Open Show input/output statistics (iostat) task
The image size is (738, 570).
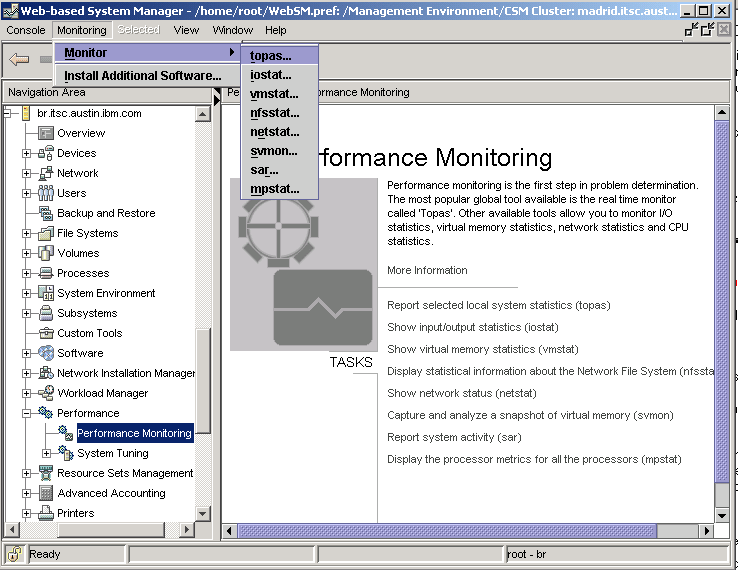[x=473, y=327]
